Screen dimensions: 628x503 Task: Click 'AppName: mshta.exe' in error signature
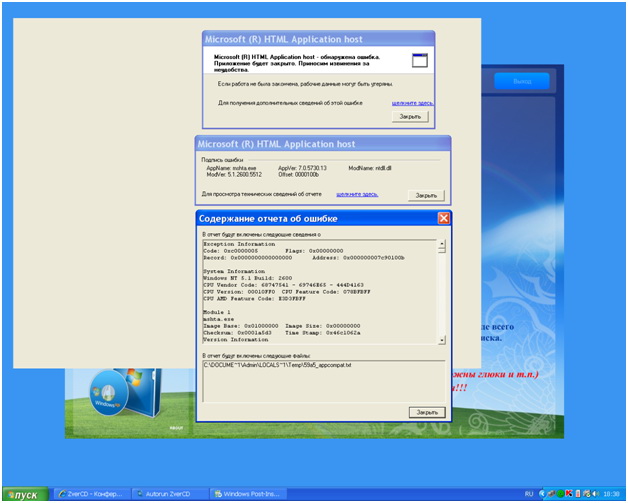click(x=231, y=168)
